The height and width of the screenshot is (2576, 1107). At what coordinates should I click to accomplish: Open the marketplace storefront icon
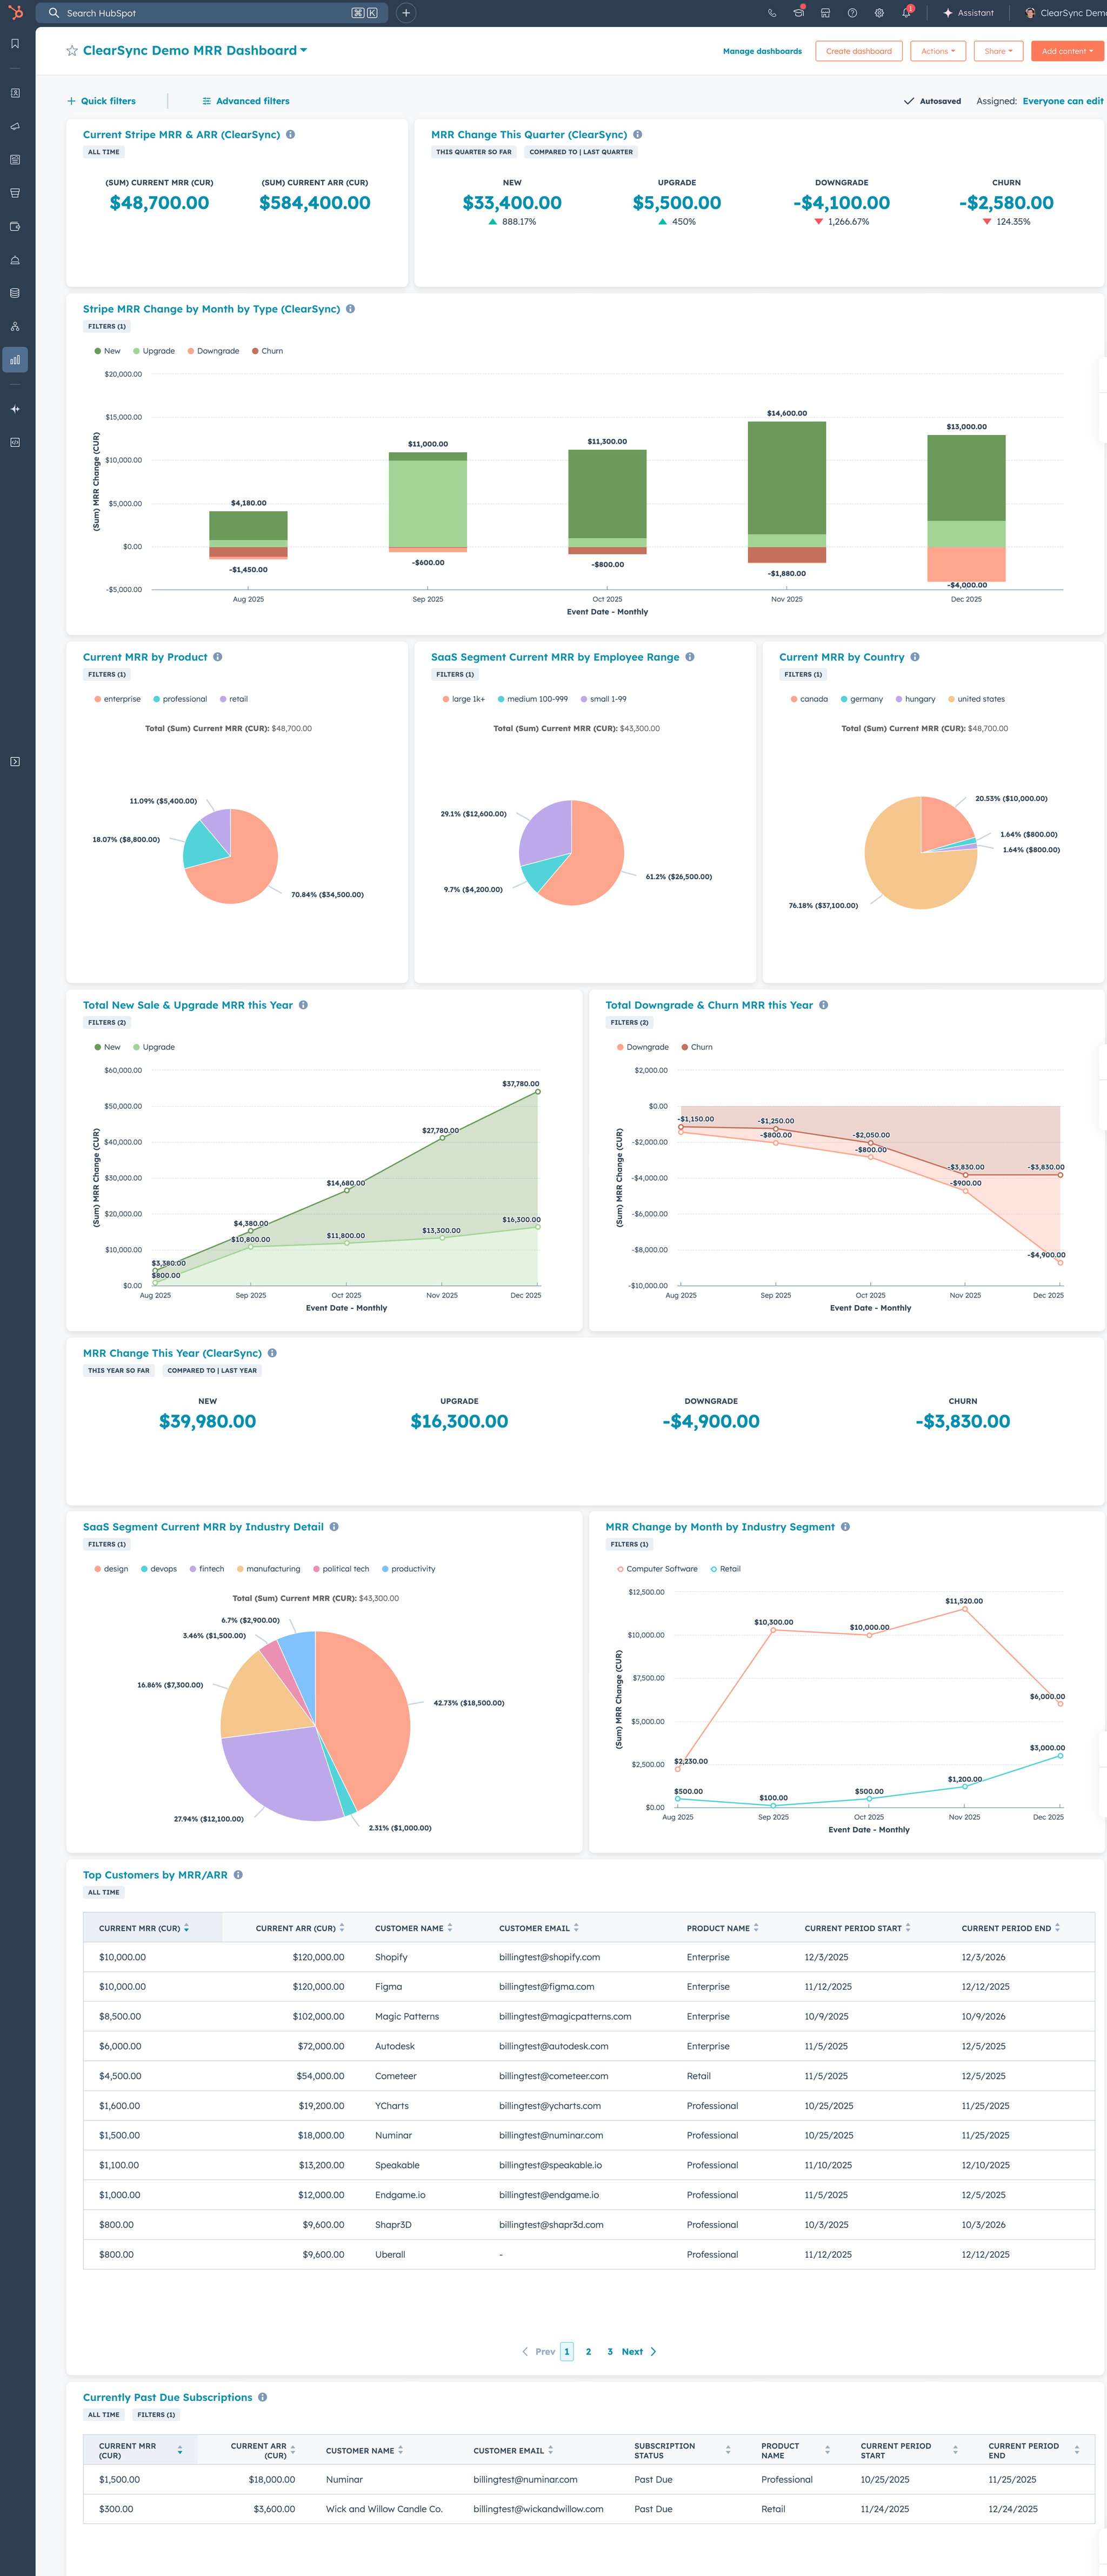pos(825,13)
